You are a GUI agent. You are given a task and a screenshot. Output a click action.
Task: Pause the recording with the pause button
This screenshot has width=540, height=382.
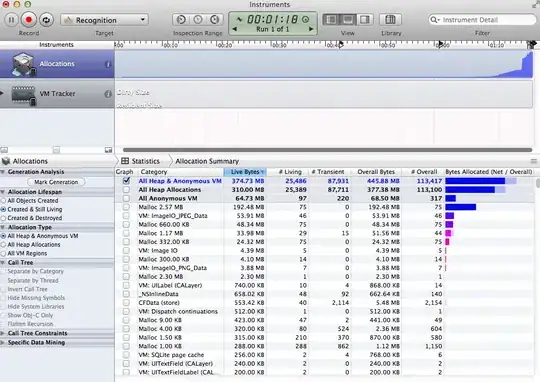tap(11, 20)
